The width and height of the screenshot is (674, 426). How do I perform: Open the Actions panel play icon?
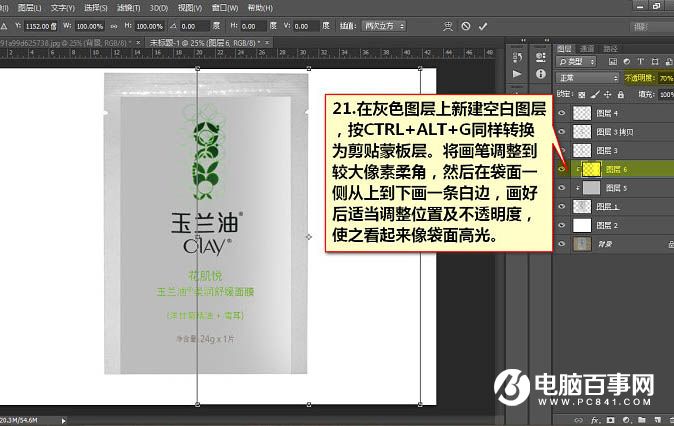pos(517,74)
